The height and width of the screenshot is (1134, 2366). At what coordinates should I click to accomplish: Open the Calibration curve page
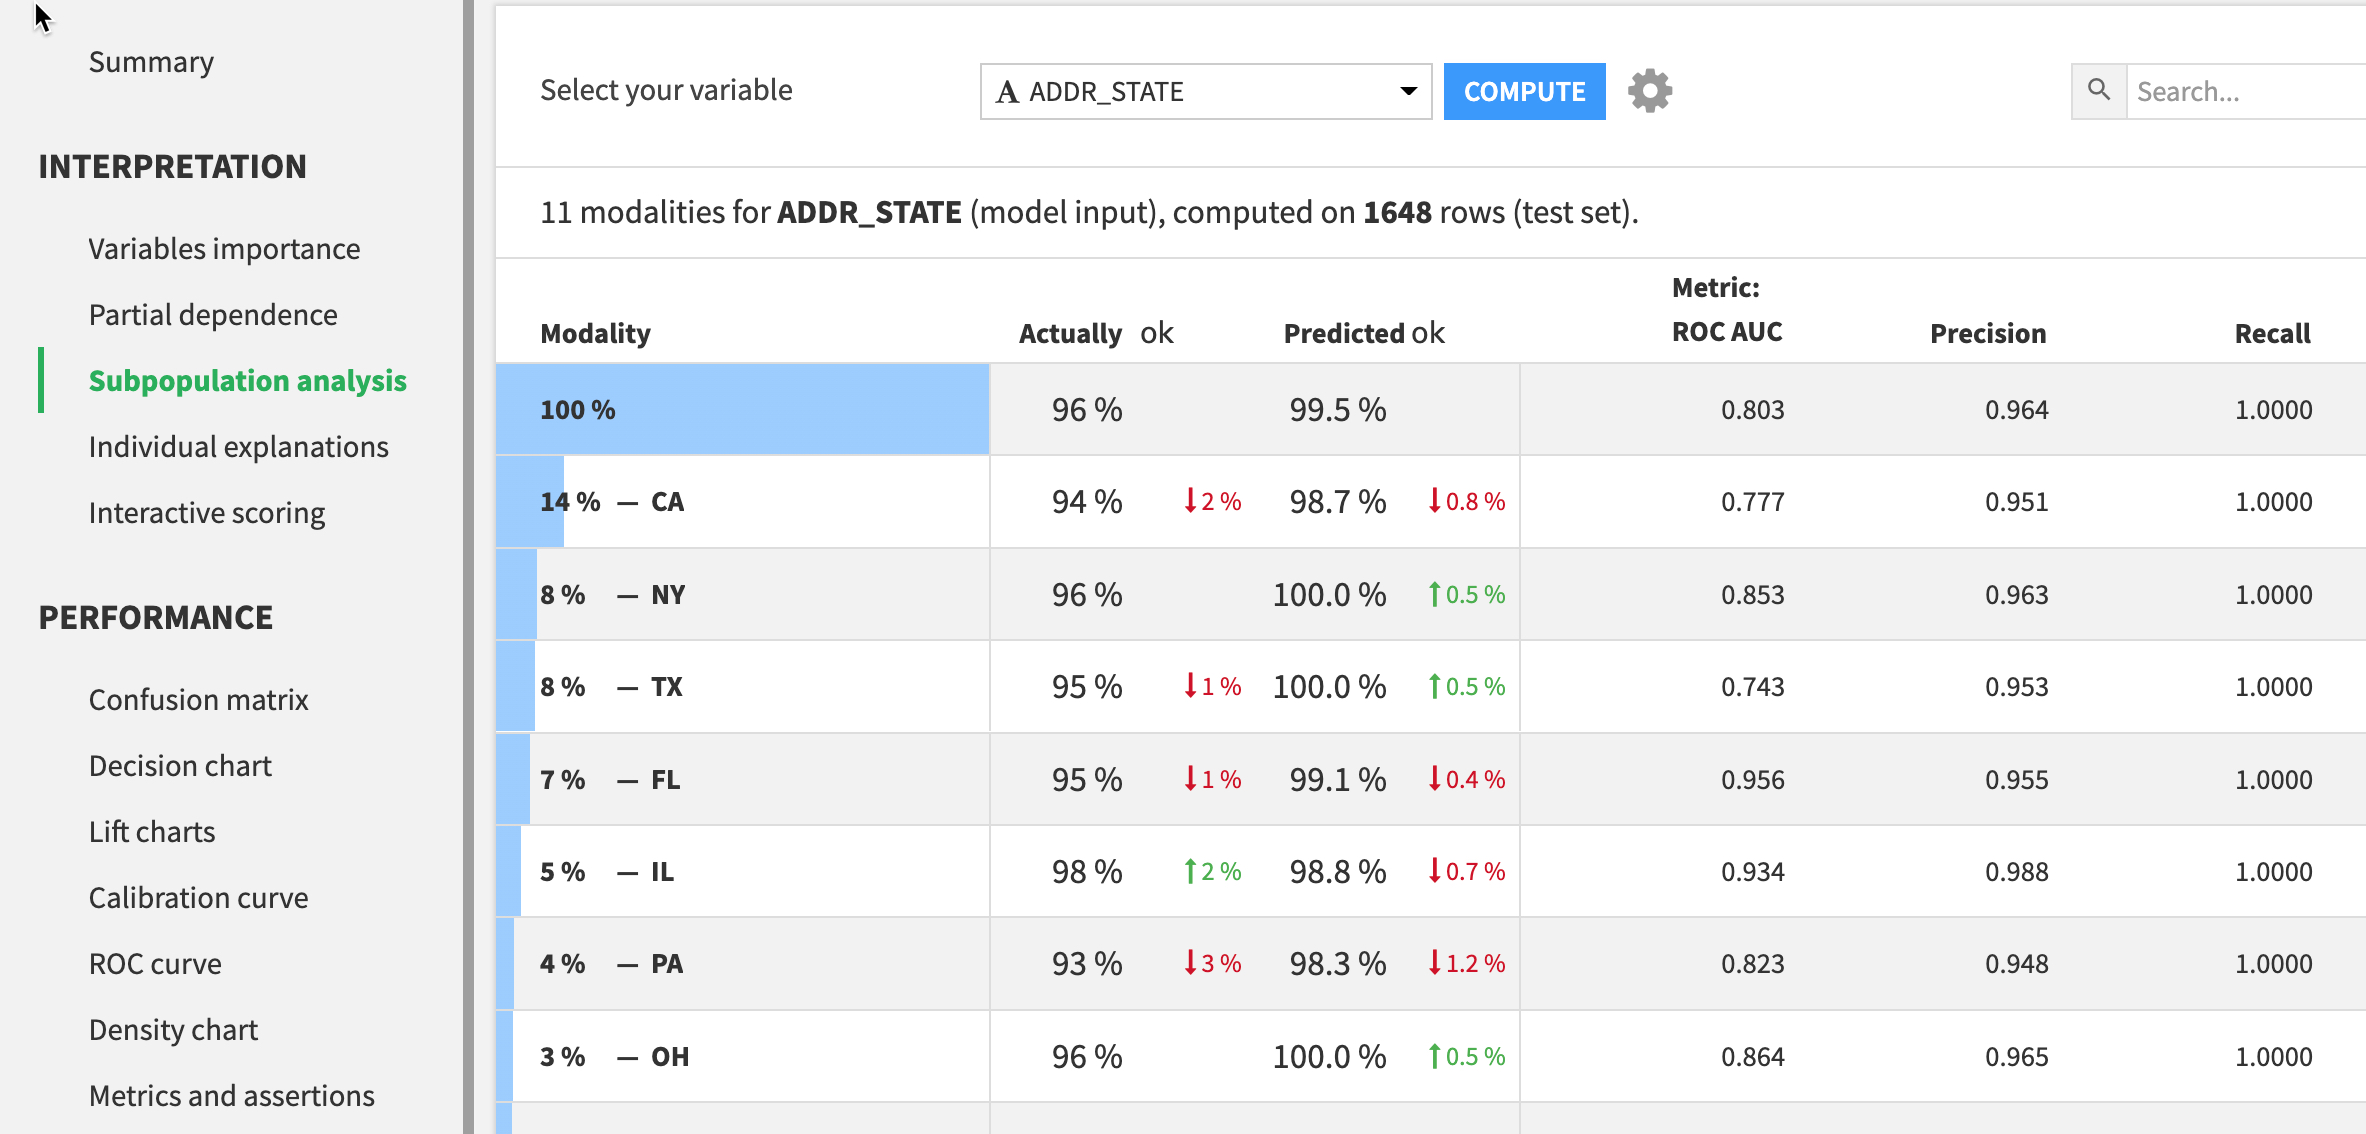(x=198, y=898)
